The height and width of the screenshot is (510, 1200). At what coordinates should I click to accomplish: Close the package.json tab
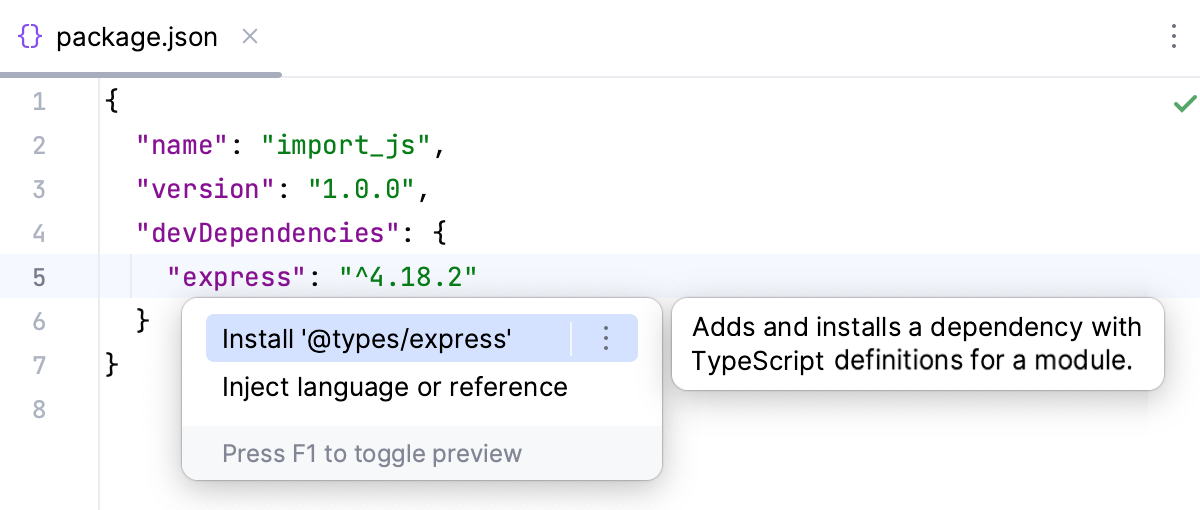(251, 37)
